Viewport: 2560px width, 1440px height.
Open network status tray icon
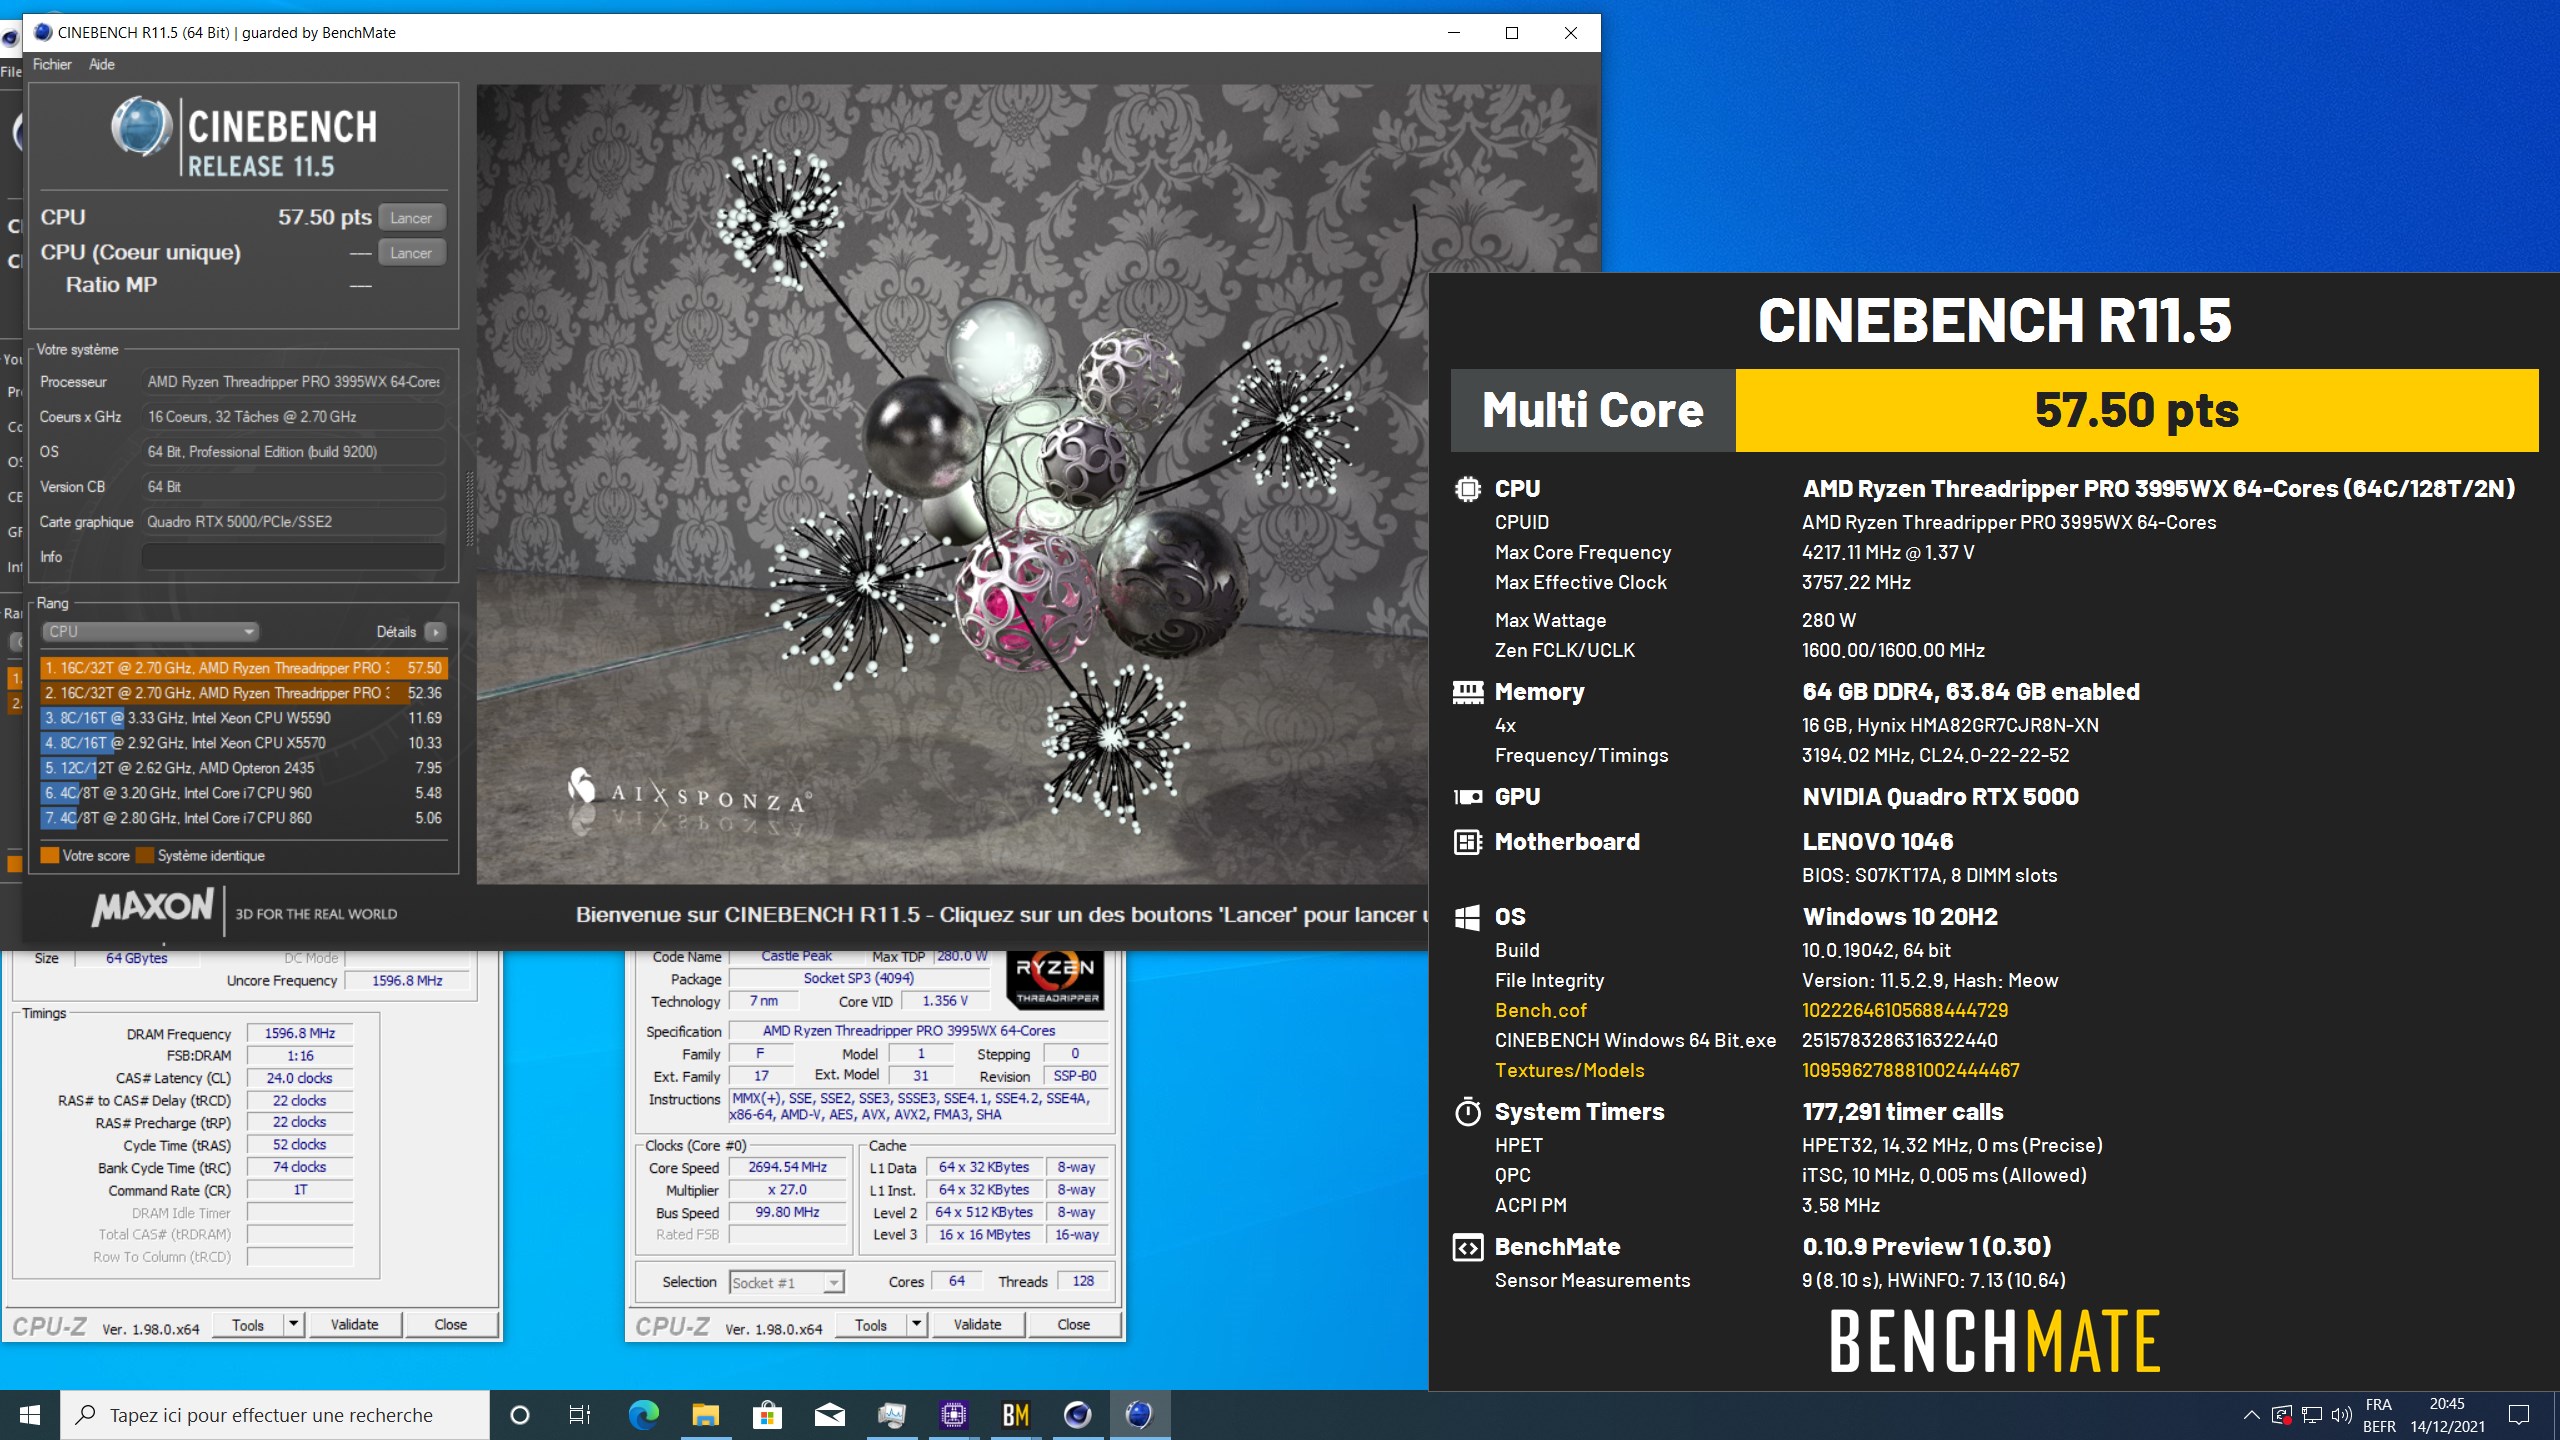pyautogui.click(x=2312, y=1415)
